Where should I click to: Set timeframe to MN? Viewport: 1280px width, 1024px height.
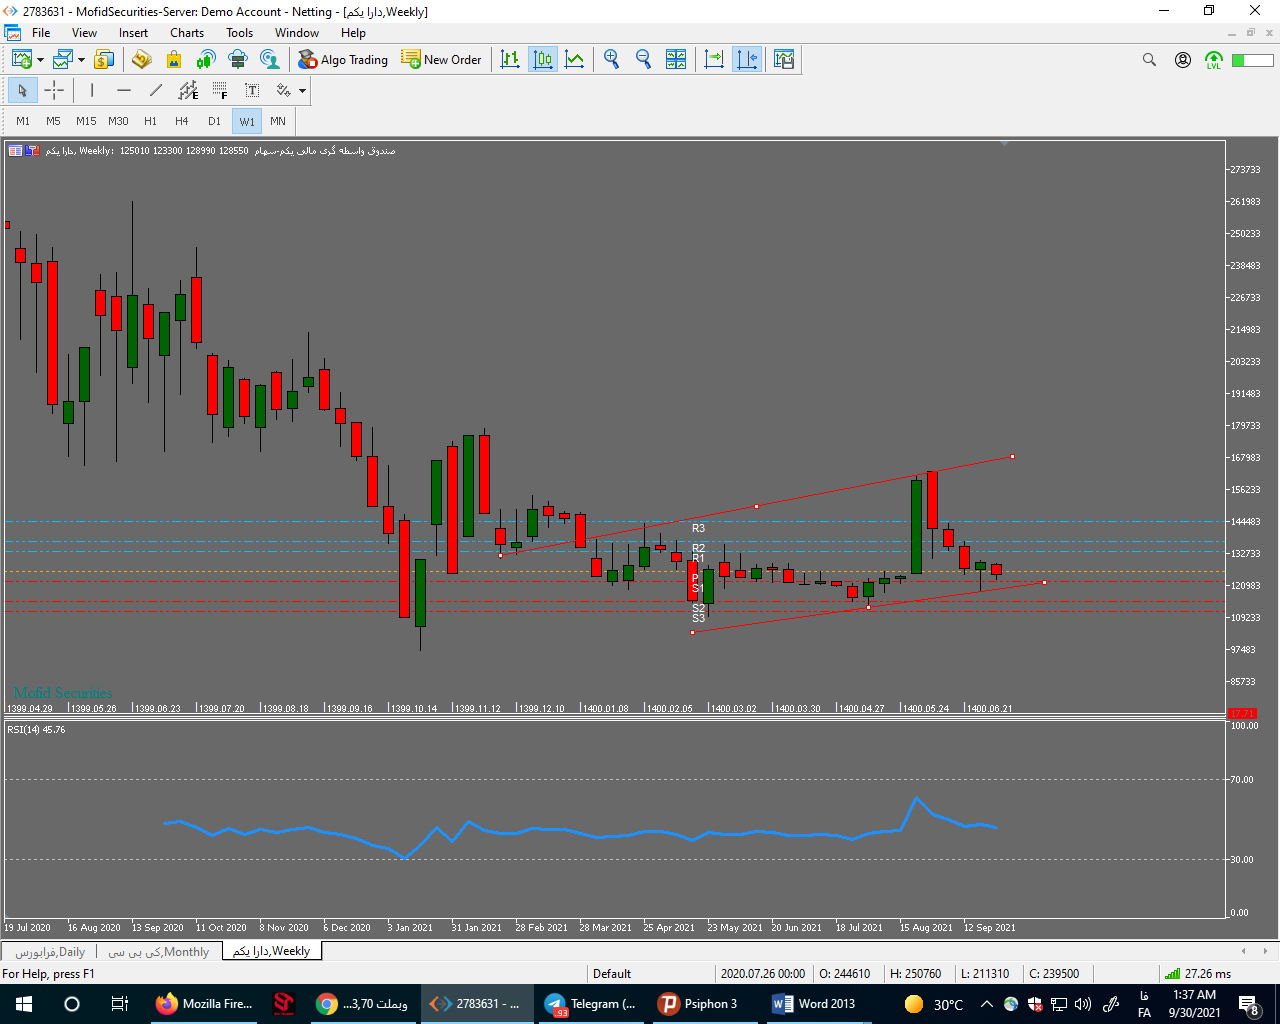click(278, 121)
